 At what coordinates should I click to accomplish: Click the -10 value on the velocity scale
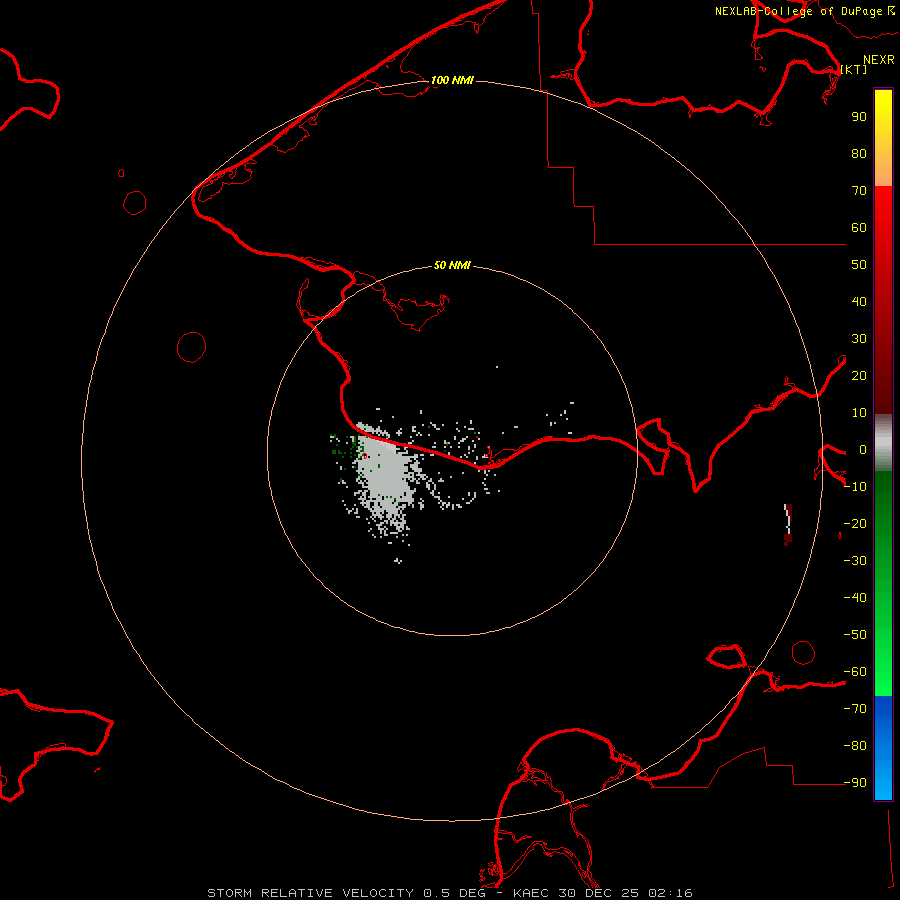pyautogui.click(x=855, y=487)
